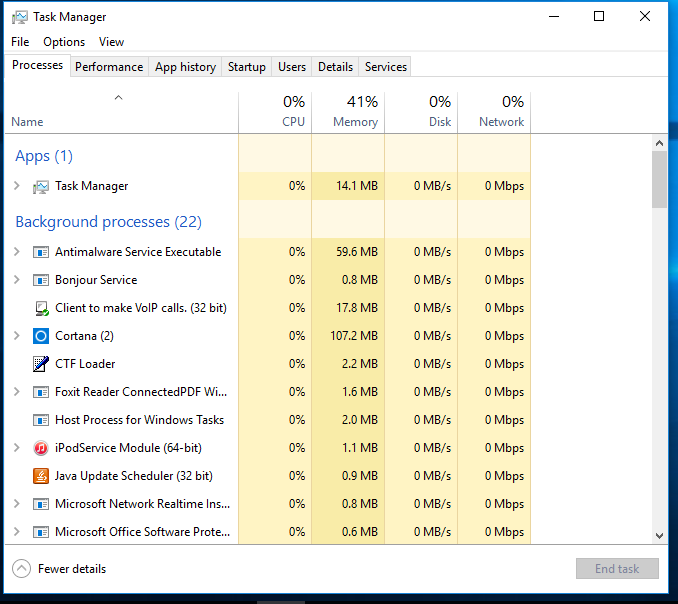Select the Java Update Scheduler (32 bit) row
This screenshot has width=678, height=604.
pos(268,476)
